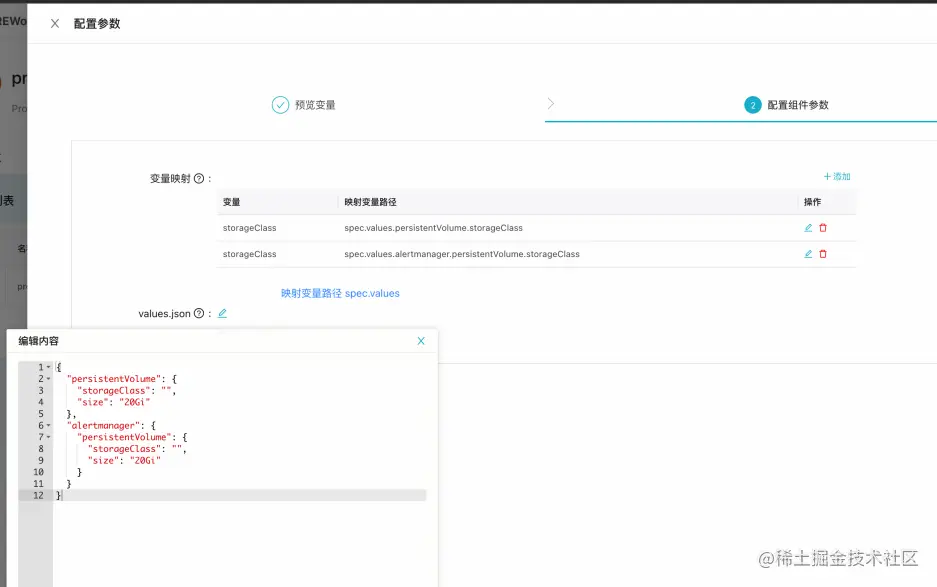Collapse fold arrow on line 7
The width and height of the screenshot is (937, 587).
click(48, 437)
